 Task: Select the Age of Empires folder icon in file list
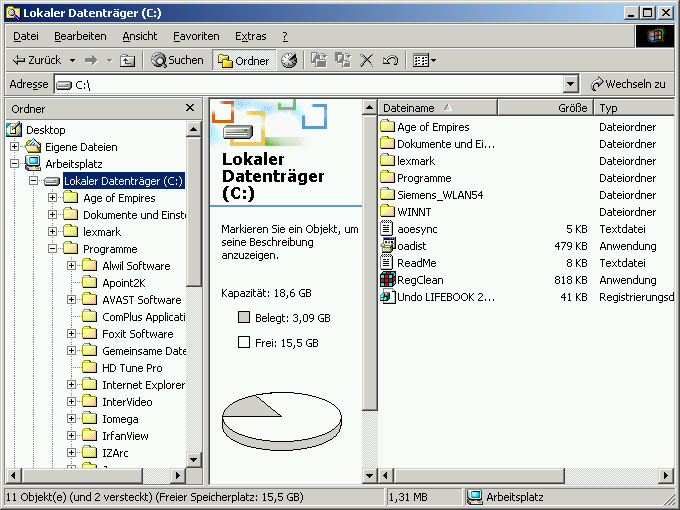387,127
